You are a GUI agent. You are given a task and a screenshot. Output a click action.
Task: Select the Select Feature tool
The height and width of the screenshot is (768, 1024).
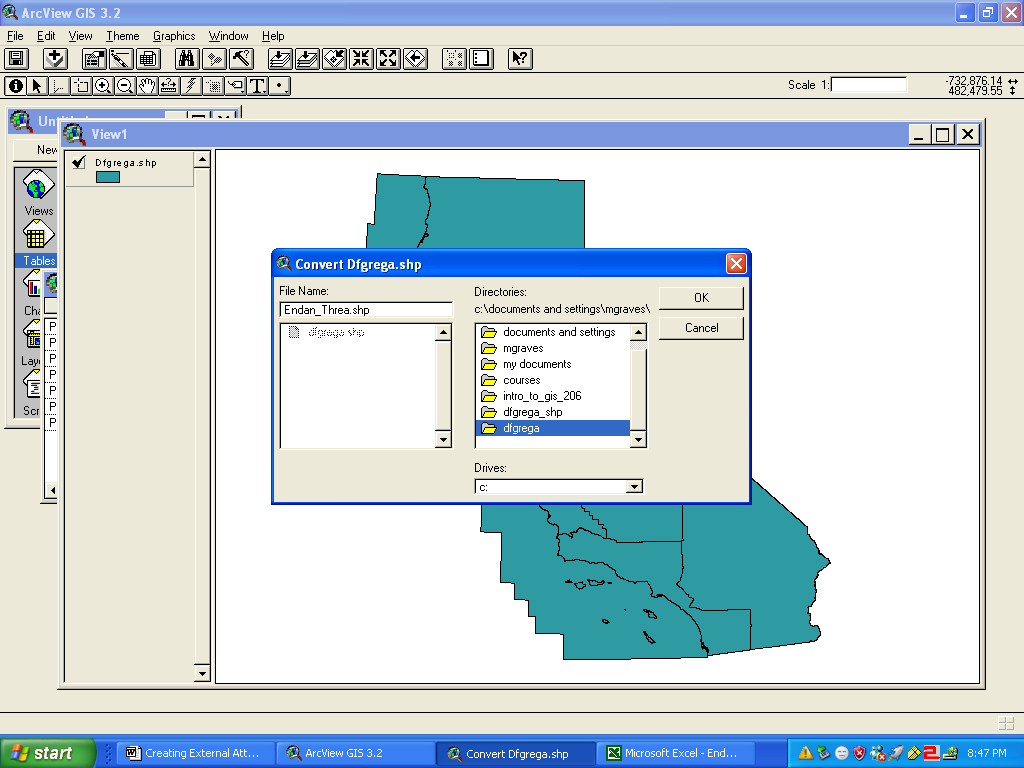coord(81,86)
